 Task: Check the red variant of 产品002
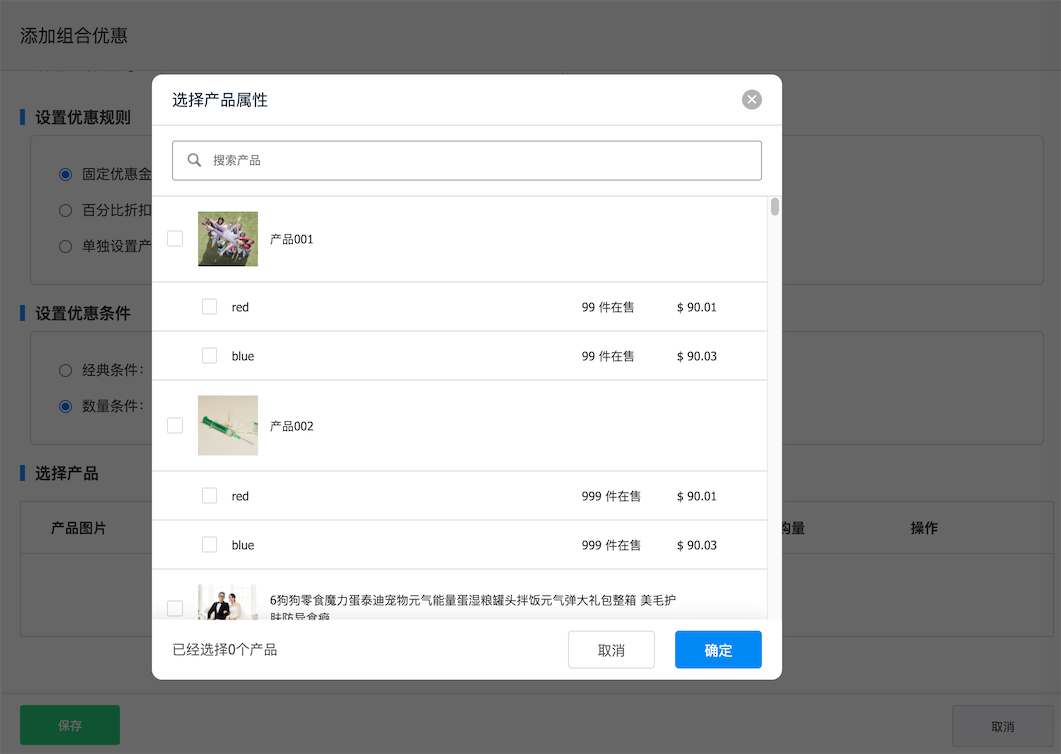210,495
